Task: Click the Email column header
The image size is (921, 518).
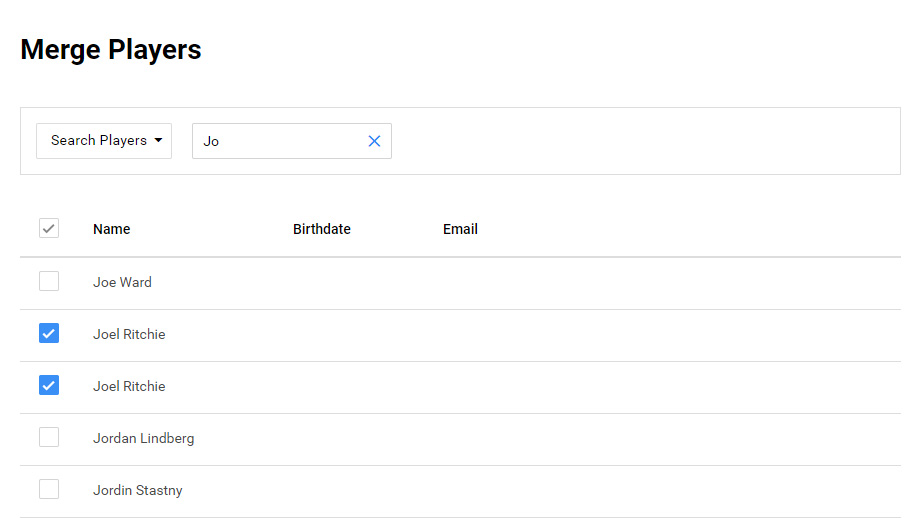Action: (x=460, y=229)
